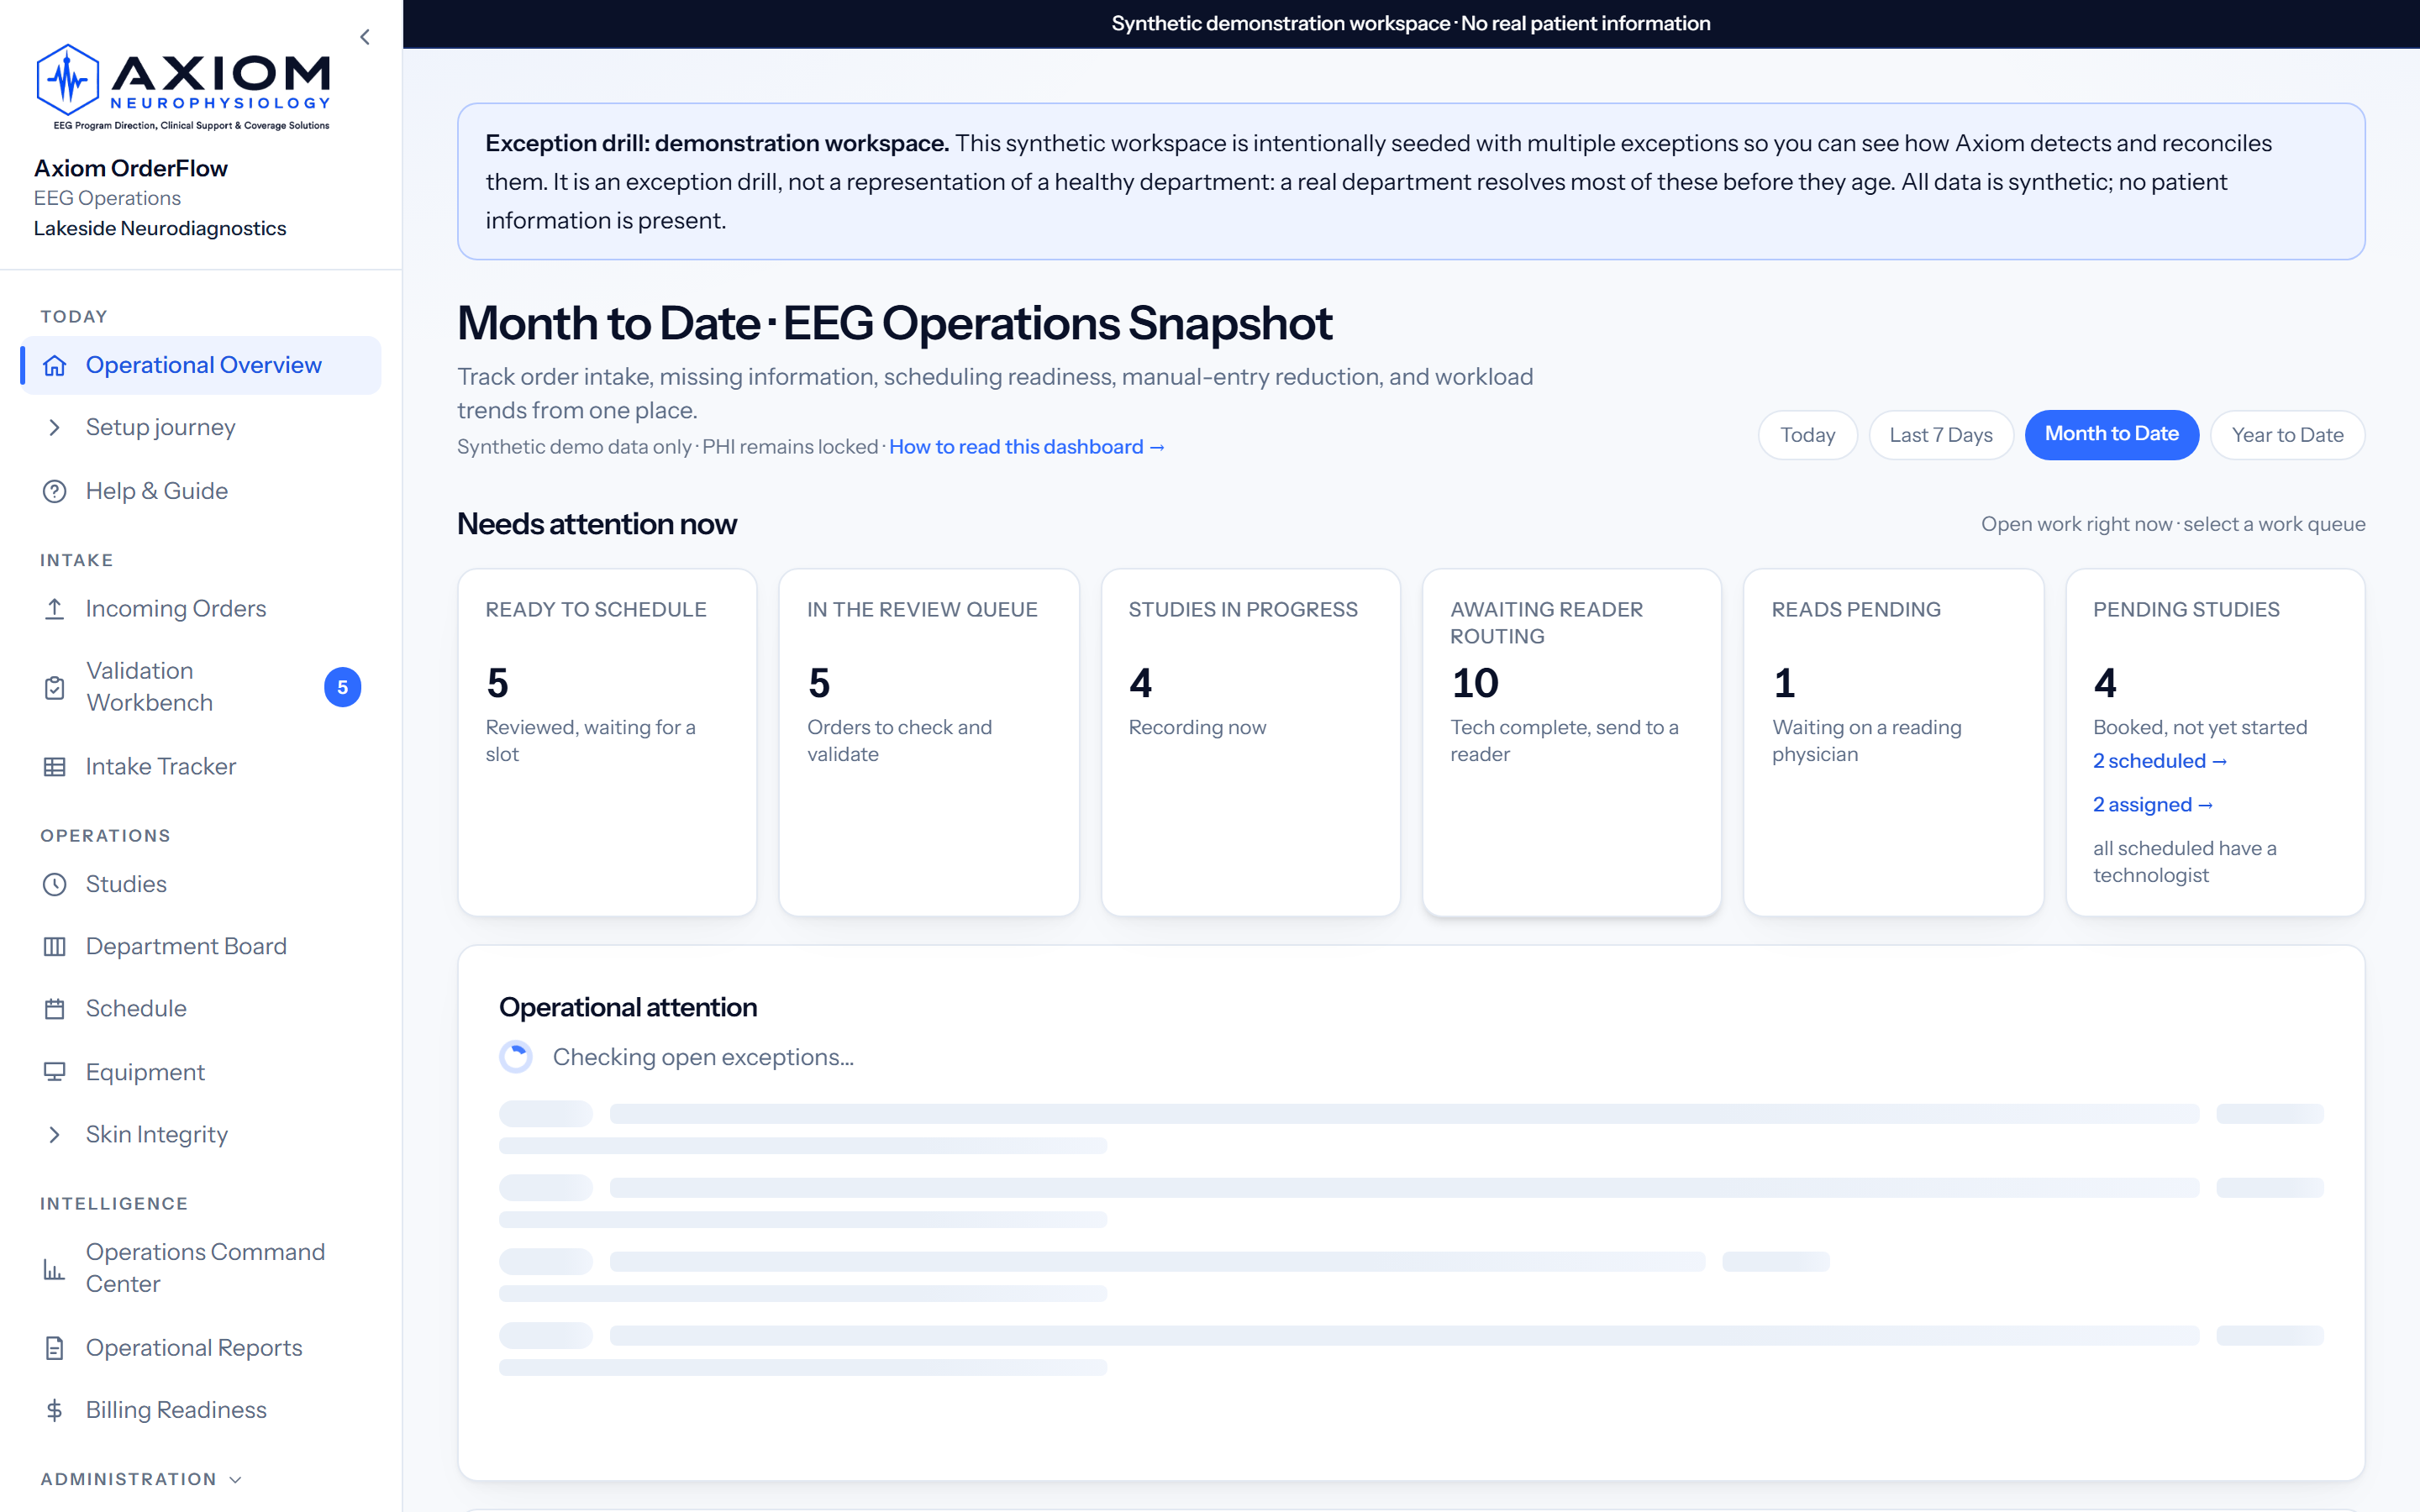
Task: Open Operations Command Center
Action: tap(200, 1268)
